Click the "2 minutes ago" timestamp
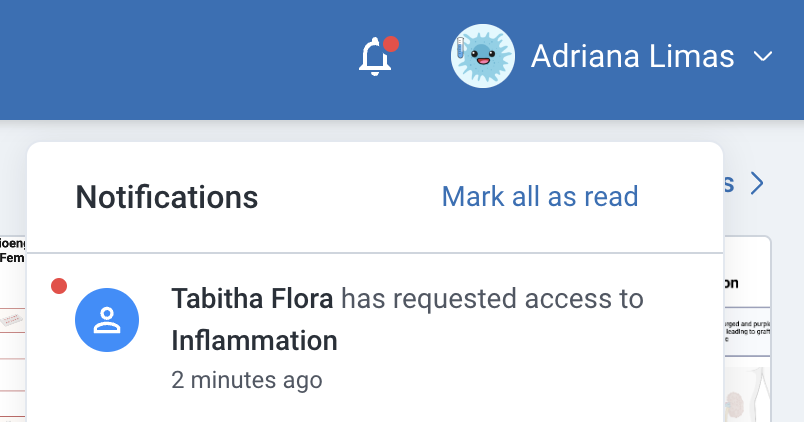This screenshot has width=804, height=422. [x=246, y=380]
